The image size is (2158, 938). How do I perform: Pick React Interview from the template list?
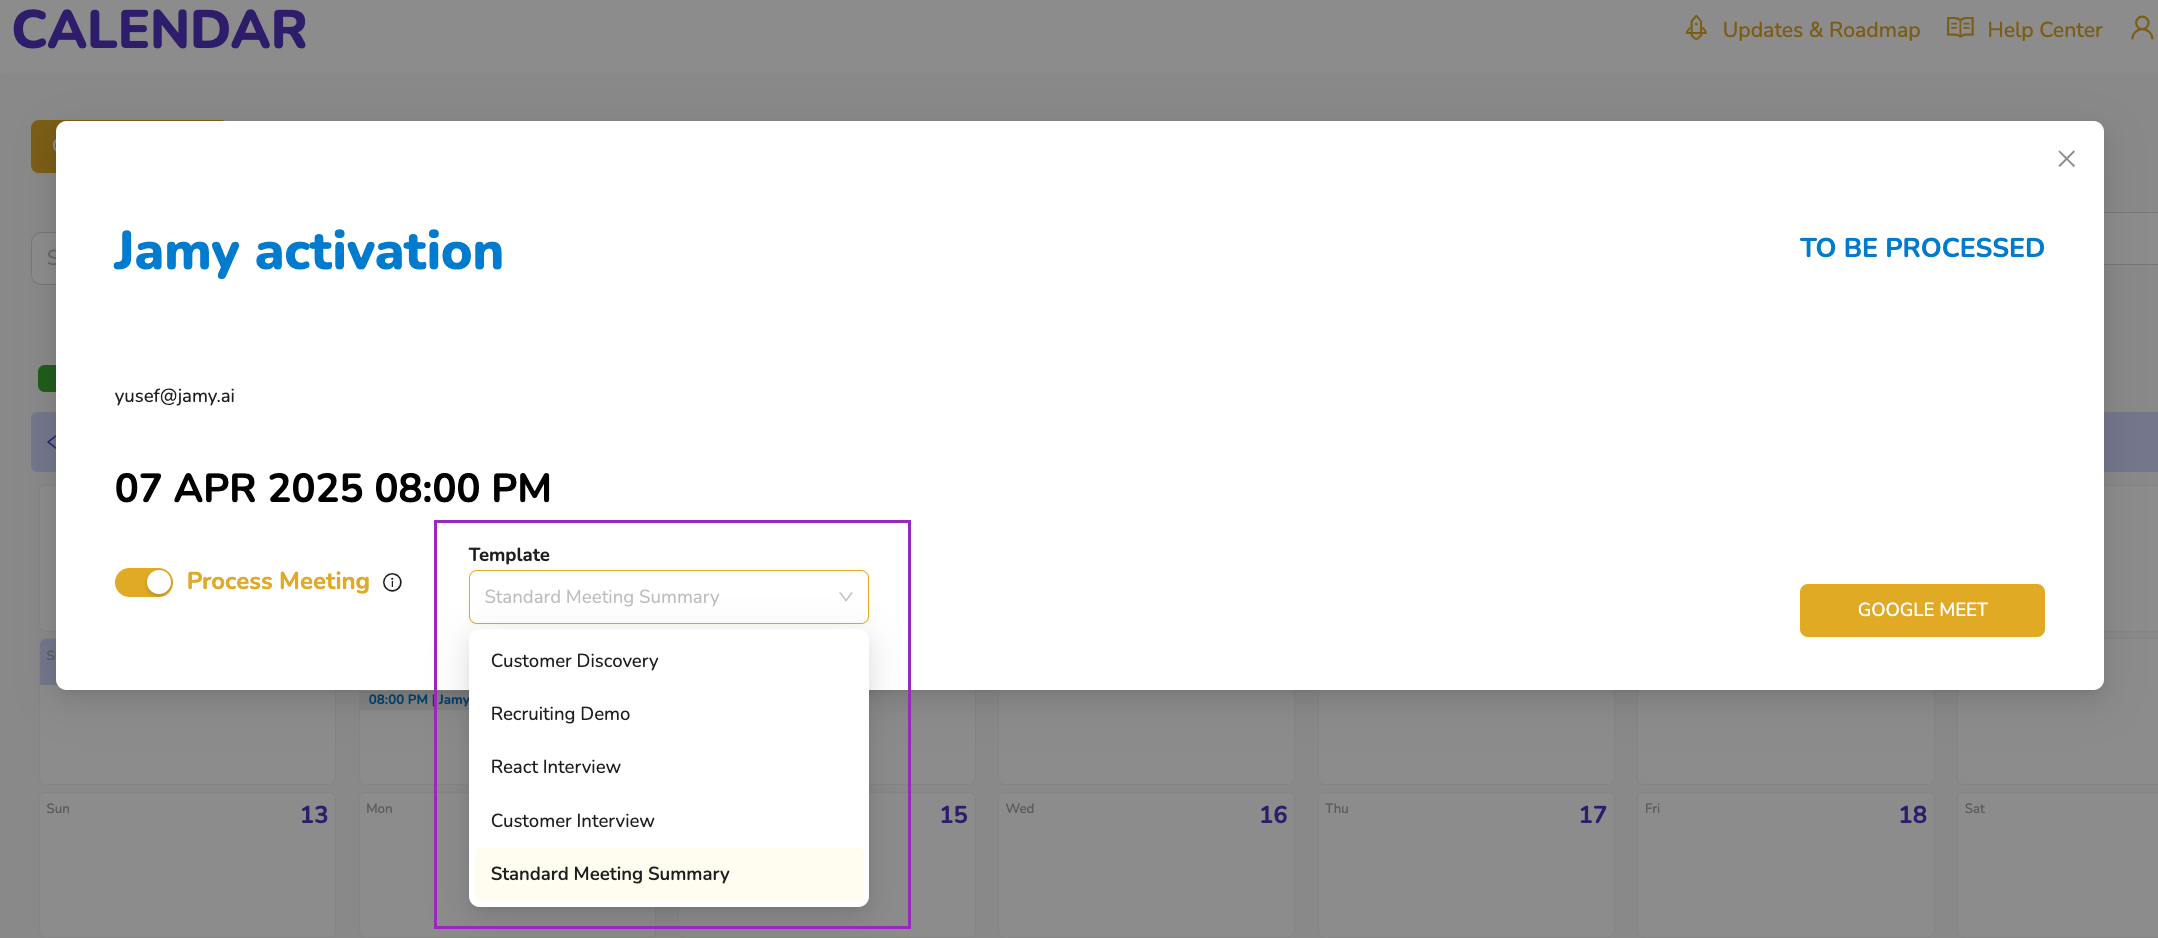point(555,767)
